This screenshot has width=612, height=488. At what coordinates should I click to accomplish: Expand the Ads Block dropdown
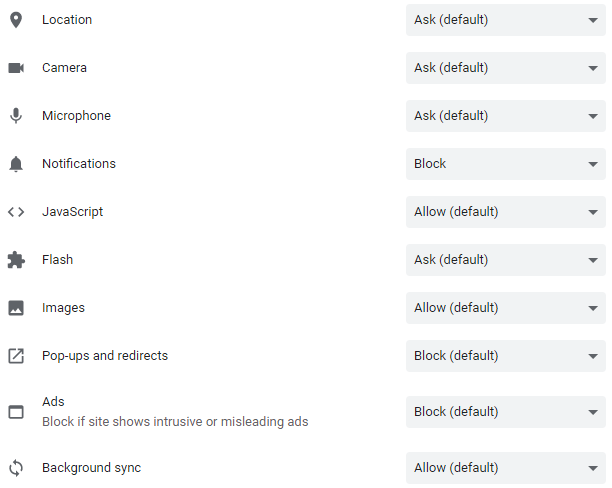click(505, 412)
